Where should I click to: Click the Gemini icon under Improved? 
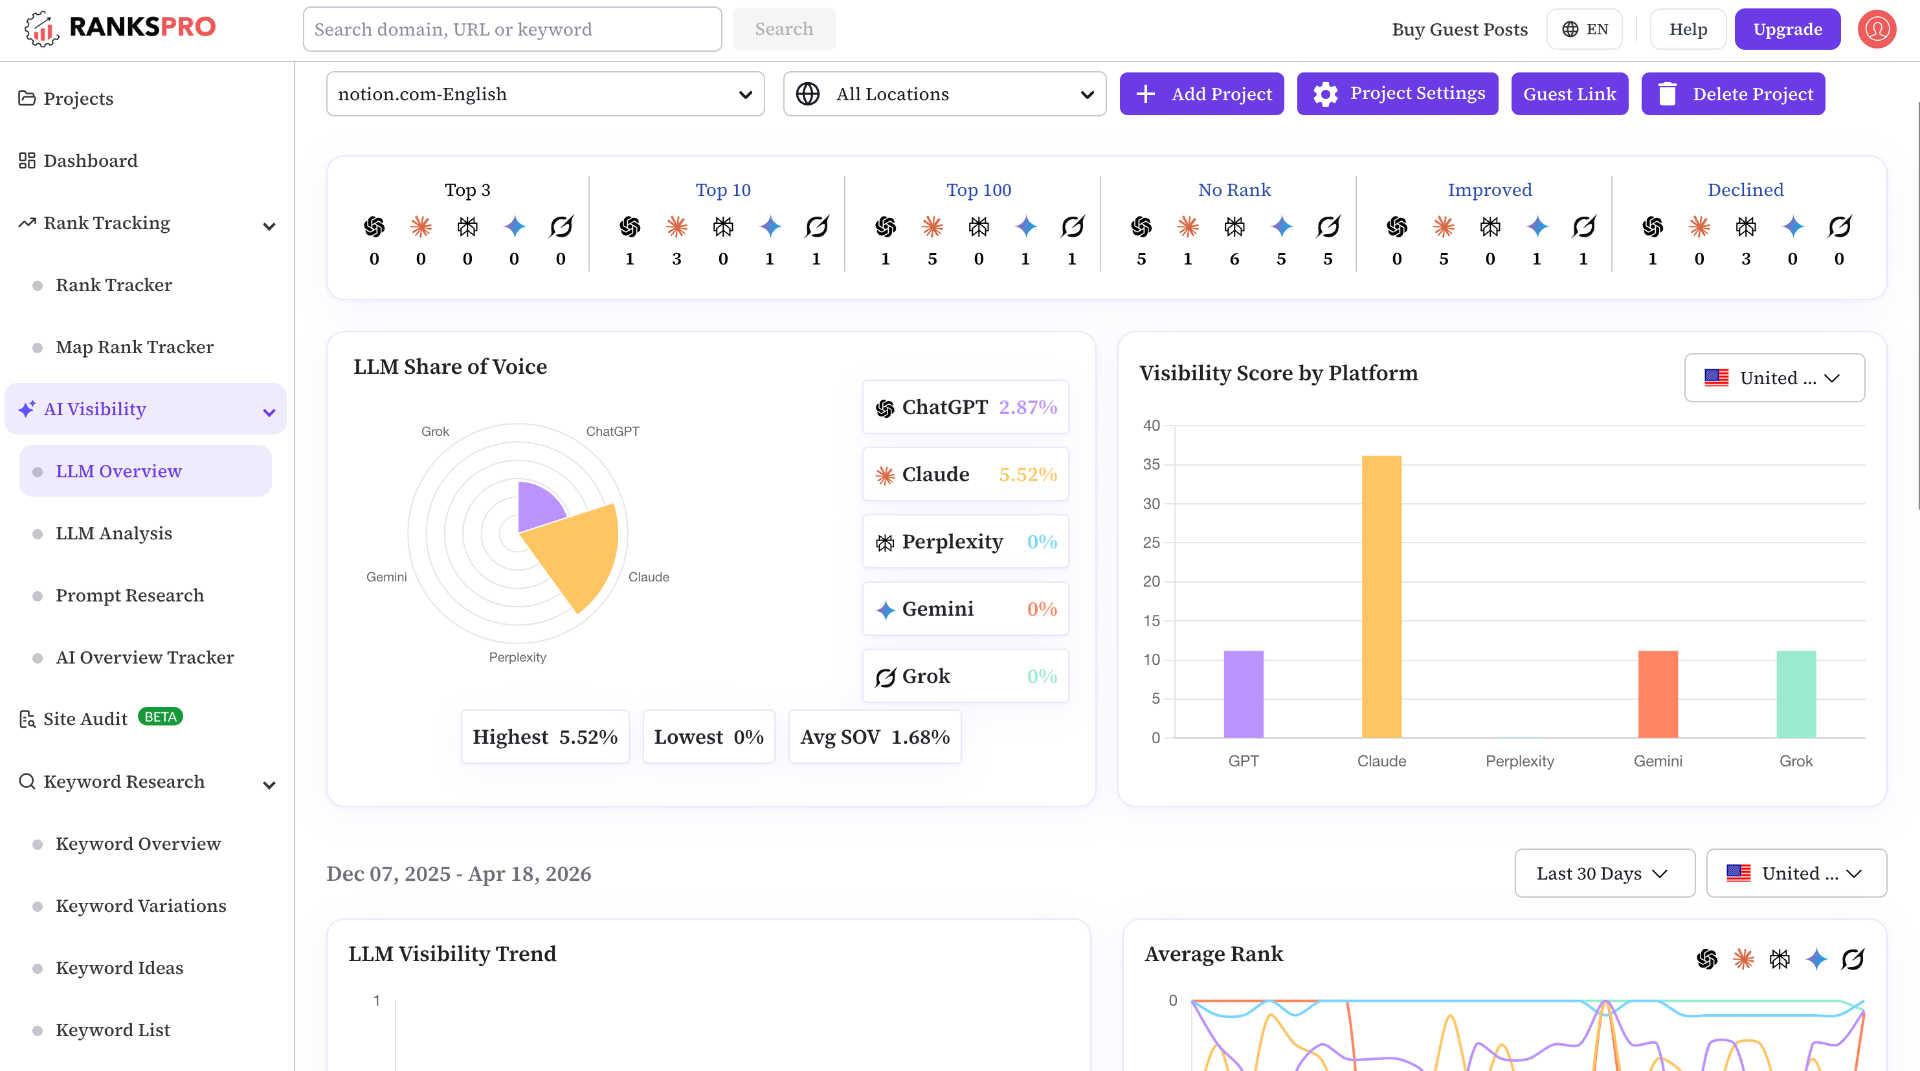pos(1537,227)
